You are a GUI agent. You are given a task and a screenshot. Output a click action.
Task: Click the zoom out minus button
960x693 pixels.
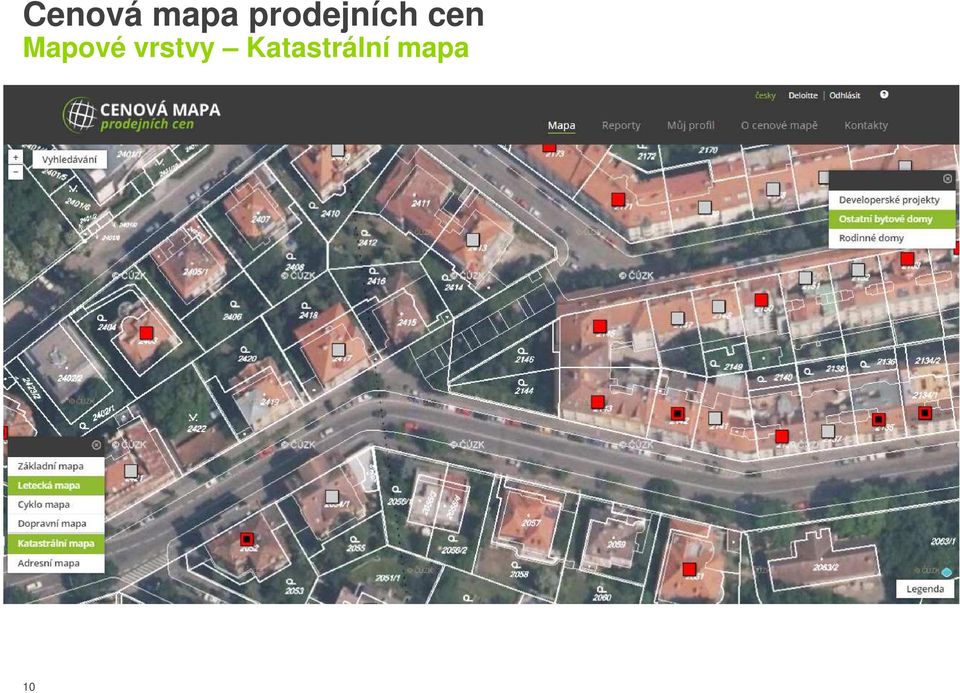[x=15, y=173]
